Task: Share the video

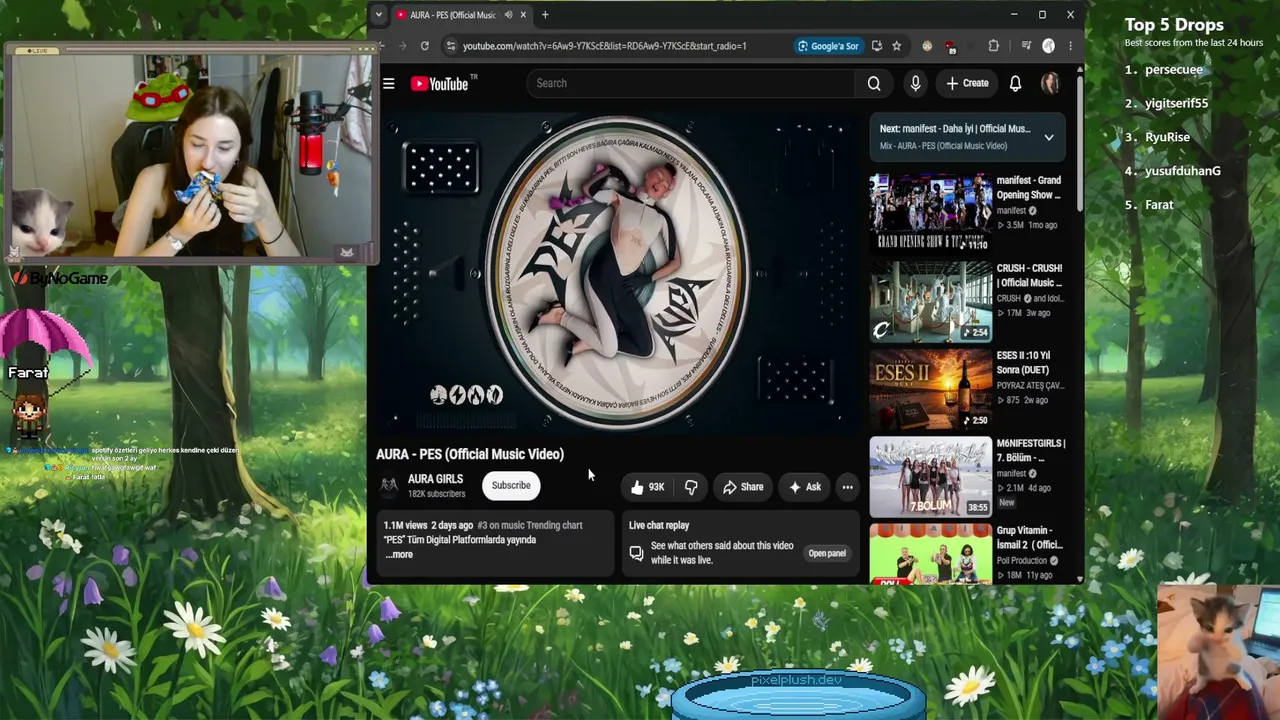Action: [743, 487]
